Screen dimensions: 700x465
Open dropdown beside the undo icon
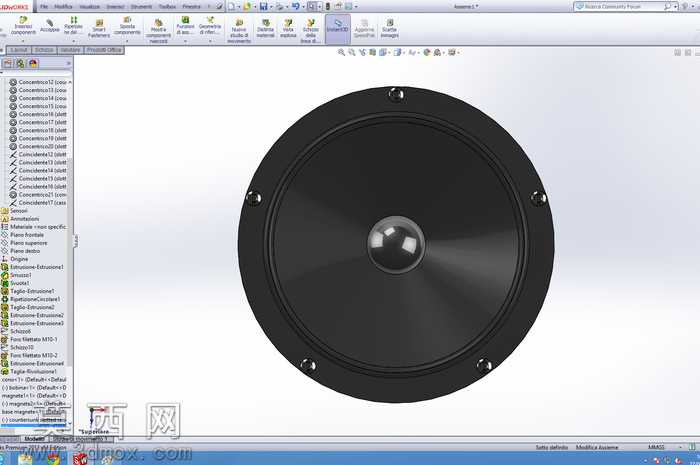point(303,7)
